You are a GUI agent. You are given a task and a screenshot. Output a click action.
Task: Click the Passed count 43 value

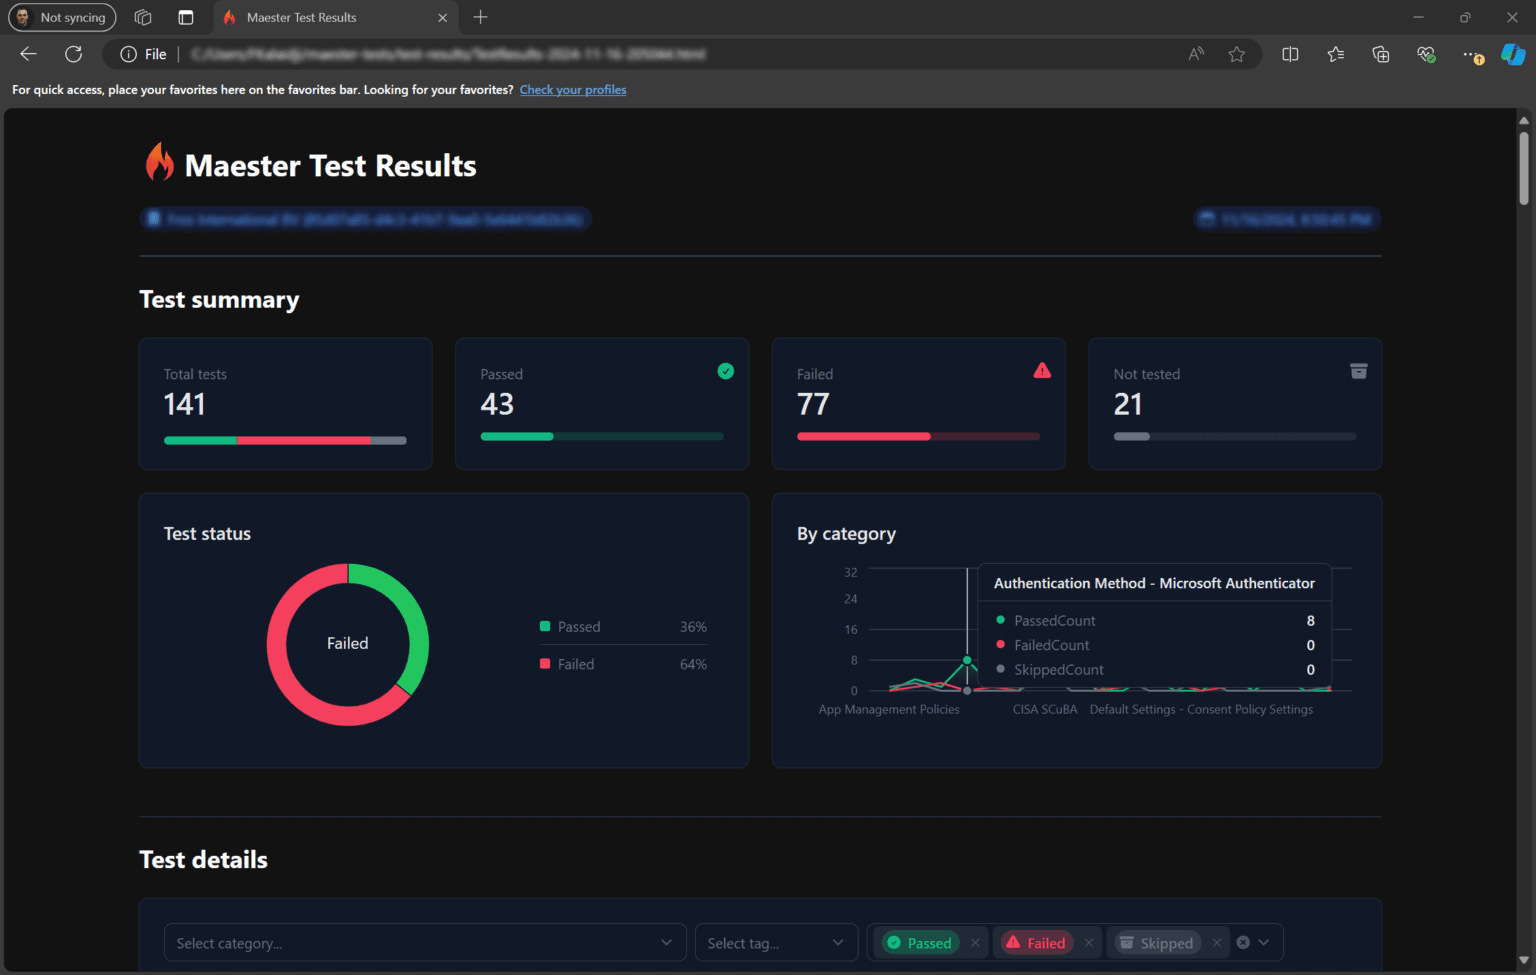(497, 404)
